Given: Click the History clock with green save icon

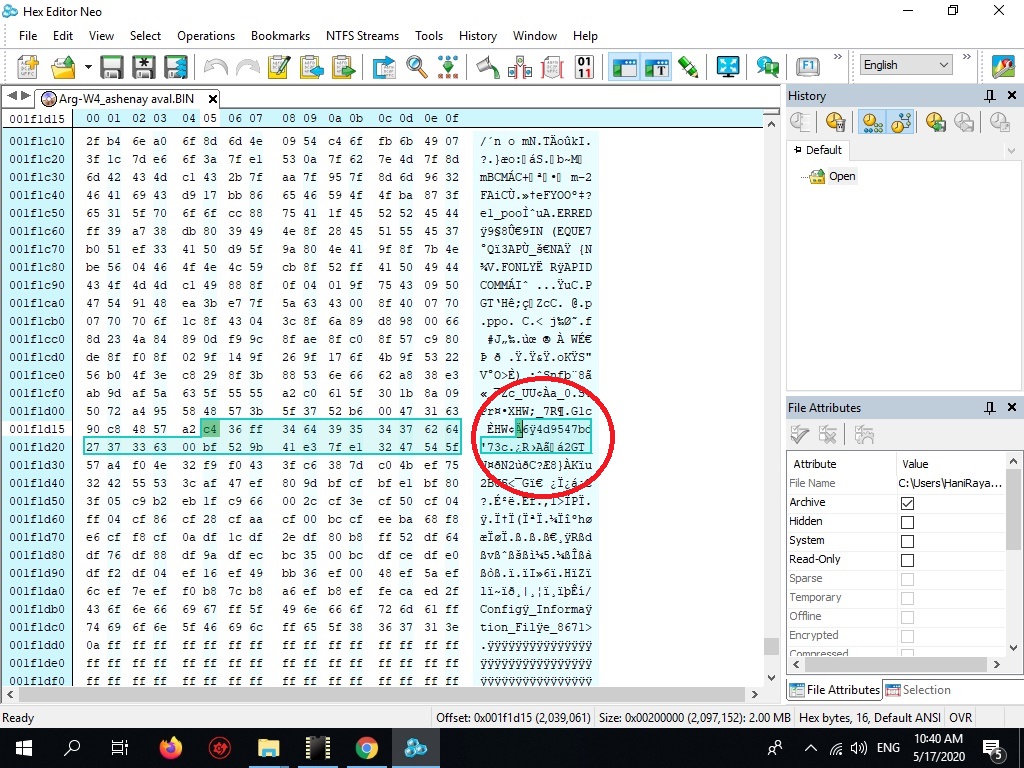Looking at the screenshot, I should tap(935, 122).
